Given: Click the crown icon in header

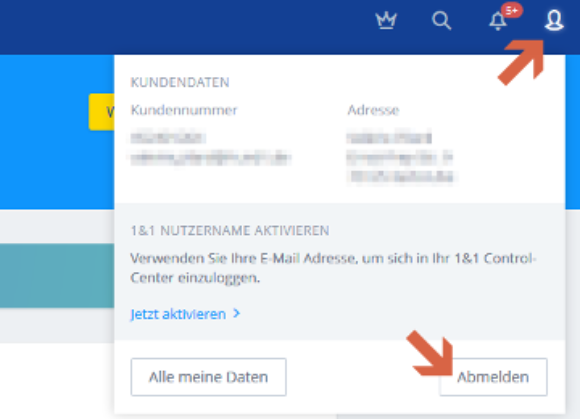Looking at the screenshot, I should pyautogui.click(x=386, y=20).
